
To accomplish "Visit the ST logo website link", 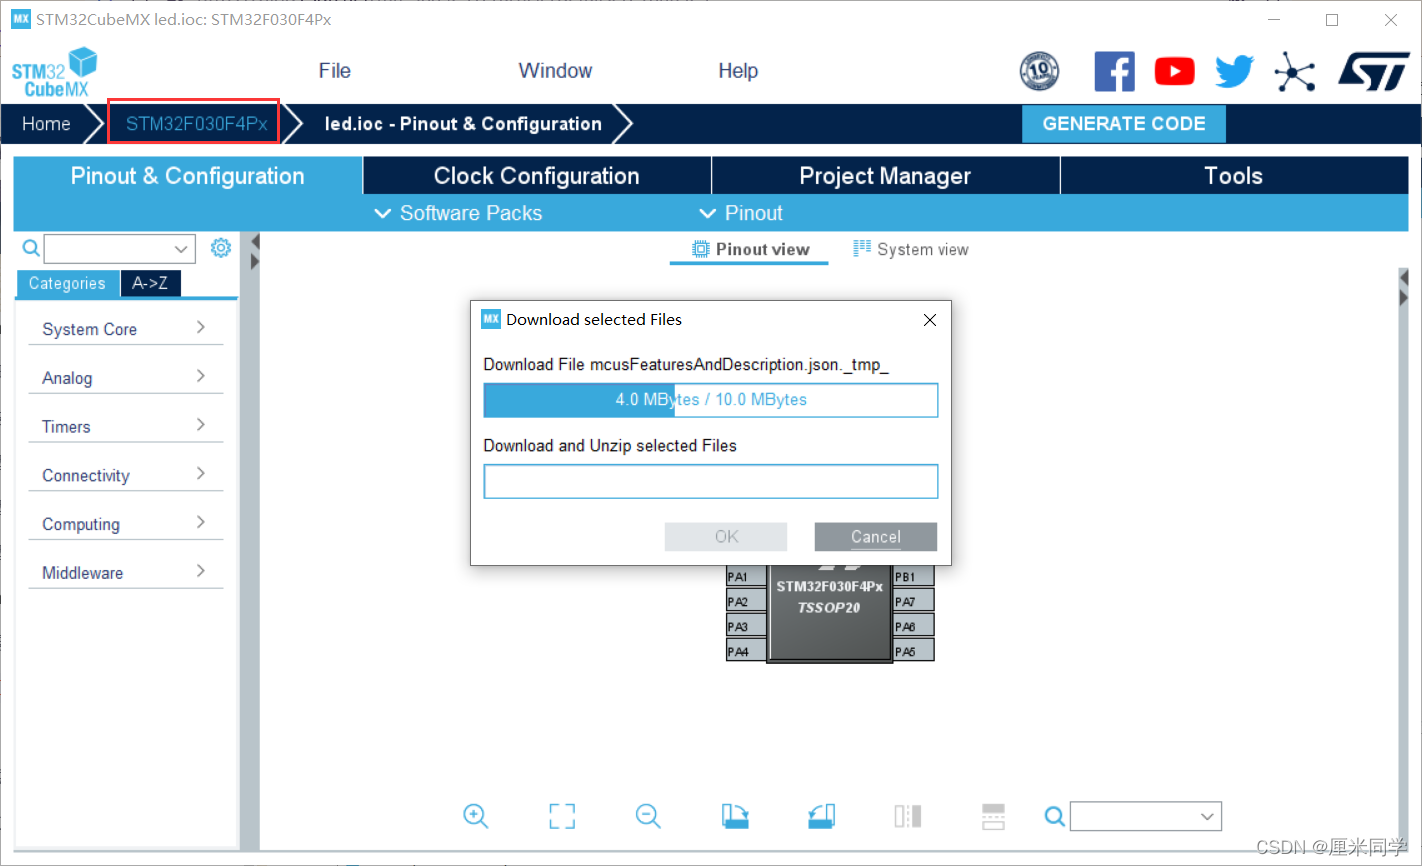I will coord(1374,71).
